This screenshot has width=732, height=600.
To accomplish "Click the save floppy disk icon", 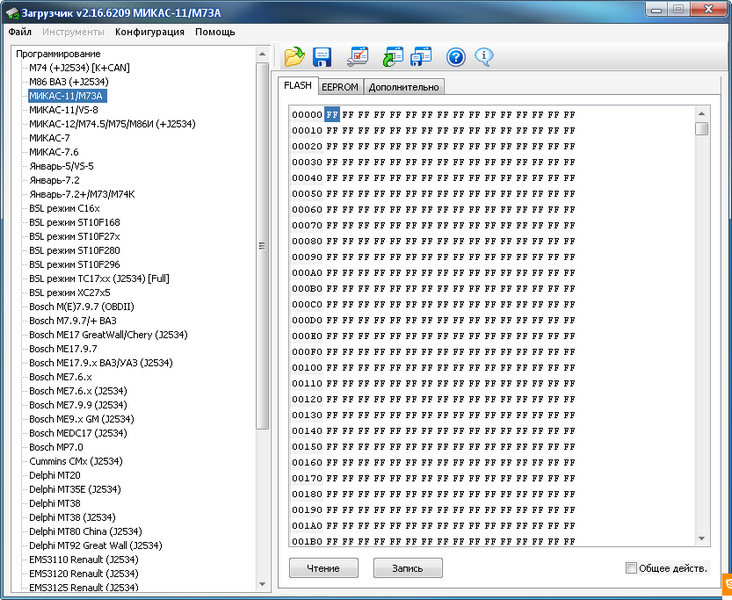I will (x=322, y=57).
